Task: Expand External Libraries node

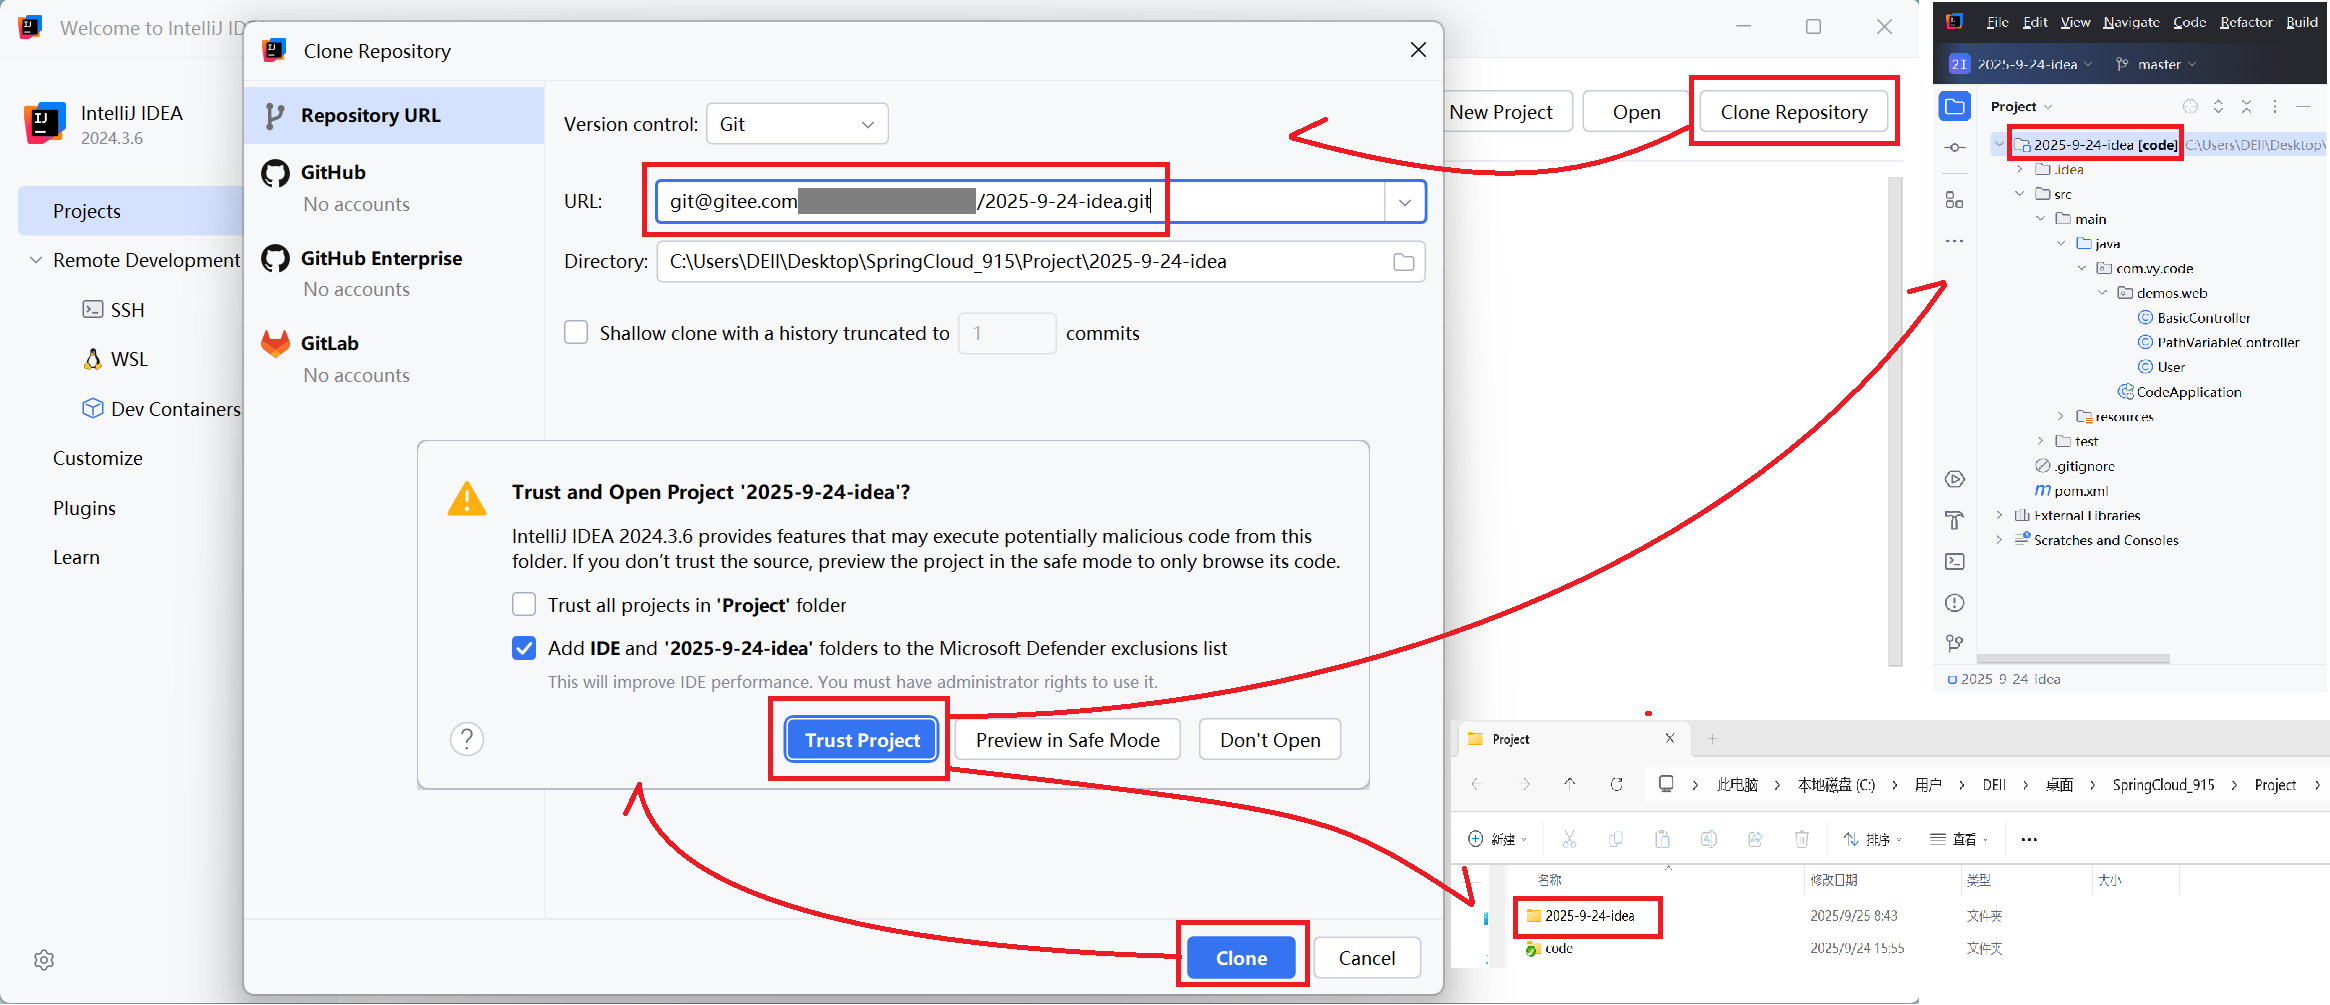Action: 2000,515
